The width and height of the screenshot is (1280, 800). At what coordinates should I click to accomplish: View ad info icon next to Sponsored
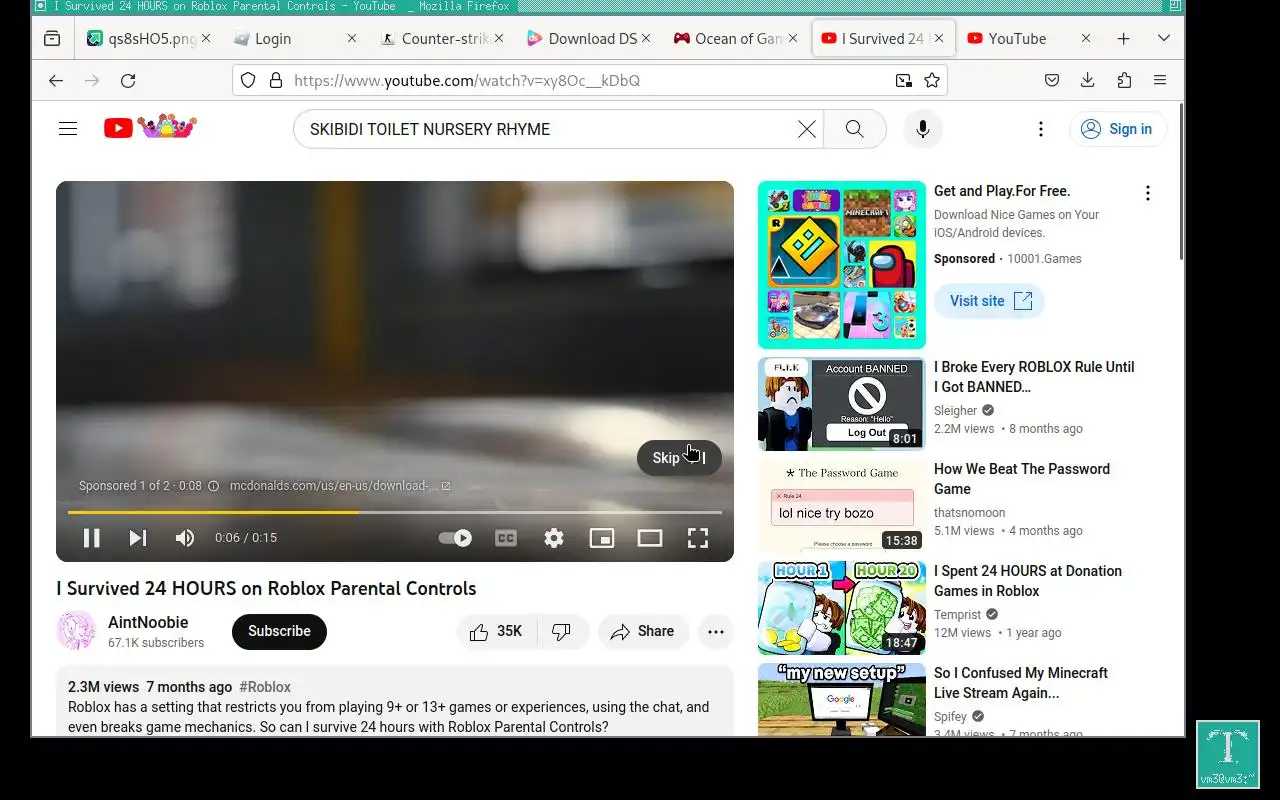coord(213,486)
